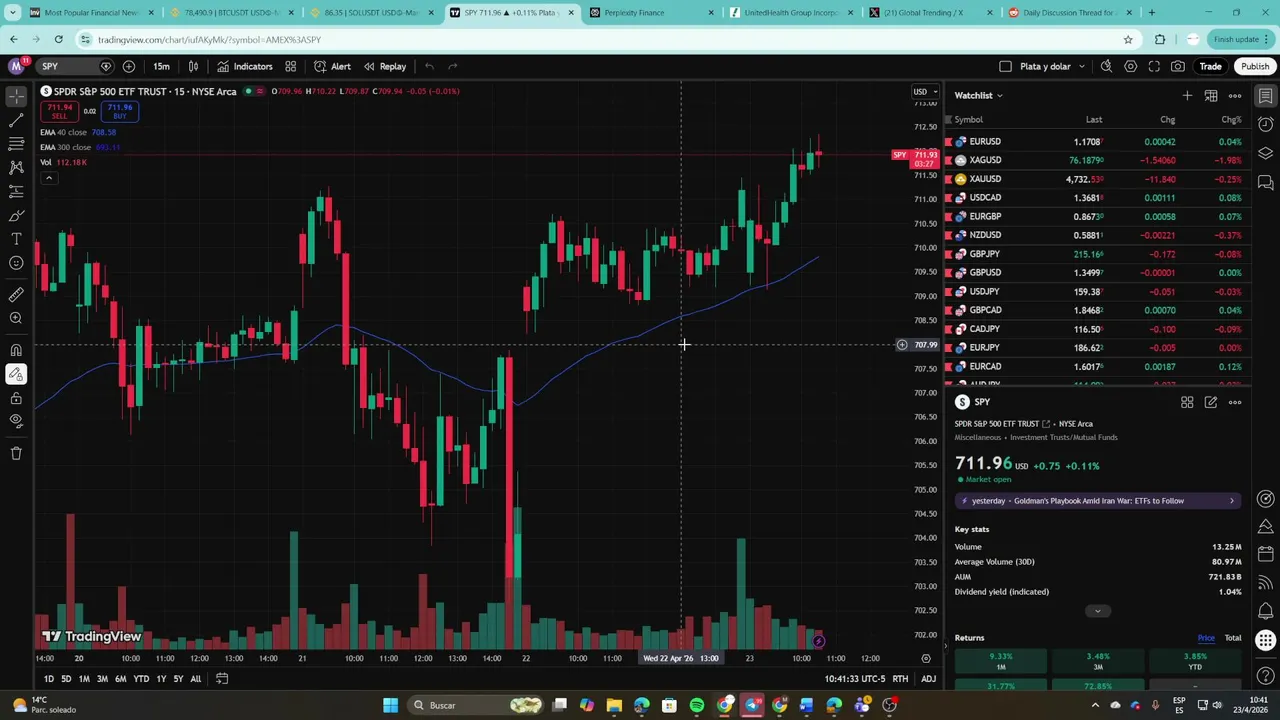The width and height of the screenshot is (1280, 720).
Task: Open the layout setup square icon
Action: (1006, 66)
